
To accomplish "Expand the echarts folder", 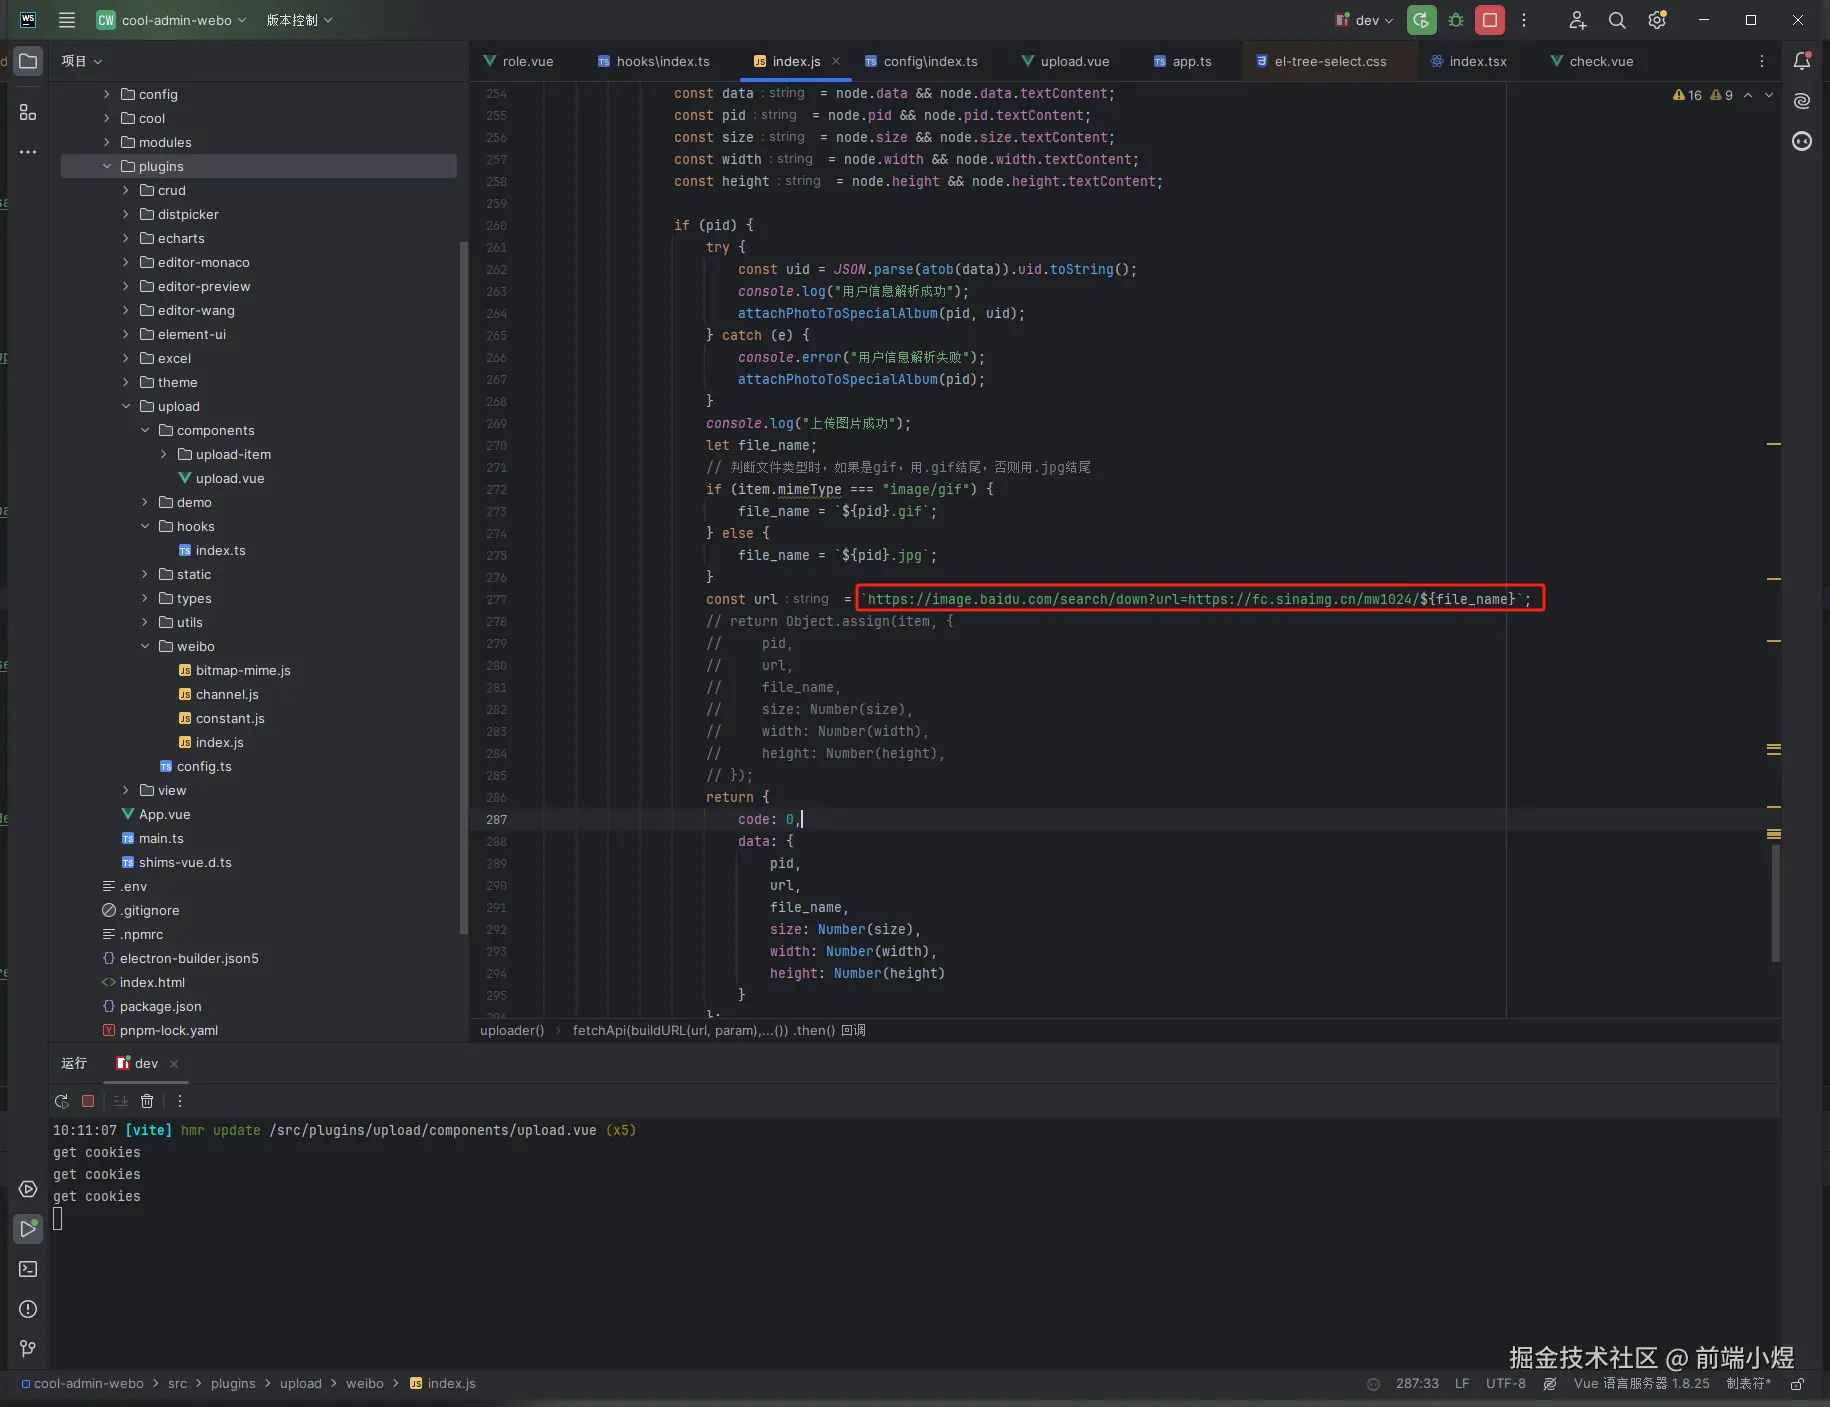I will pos(126,238).
